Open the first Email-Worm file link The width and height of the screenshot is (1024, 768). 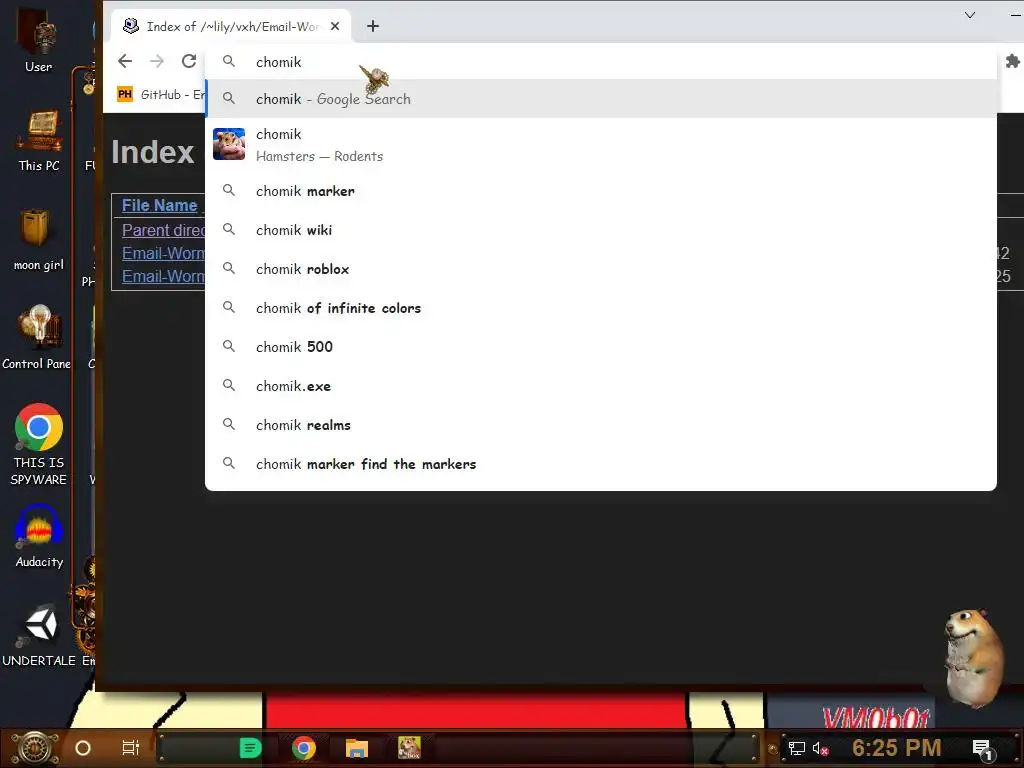[x=163, y=253]
